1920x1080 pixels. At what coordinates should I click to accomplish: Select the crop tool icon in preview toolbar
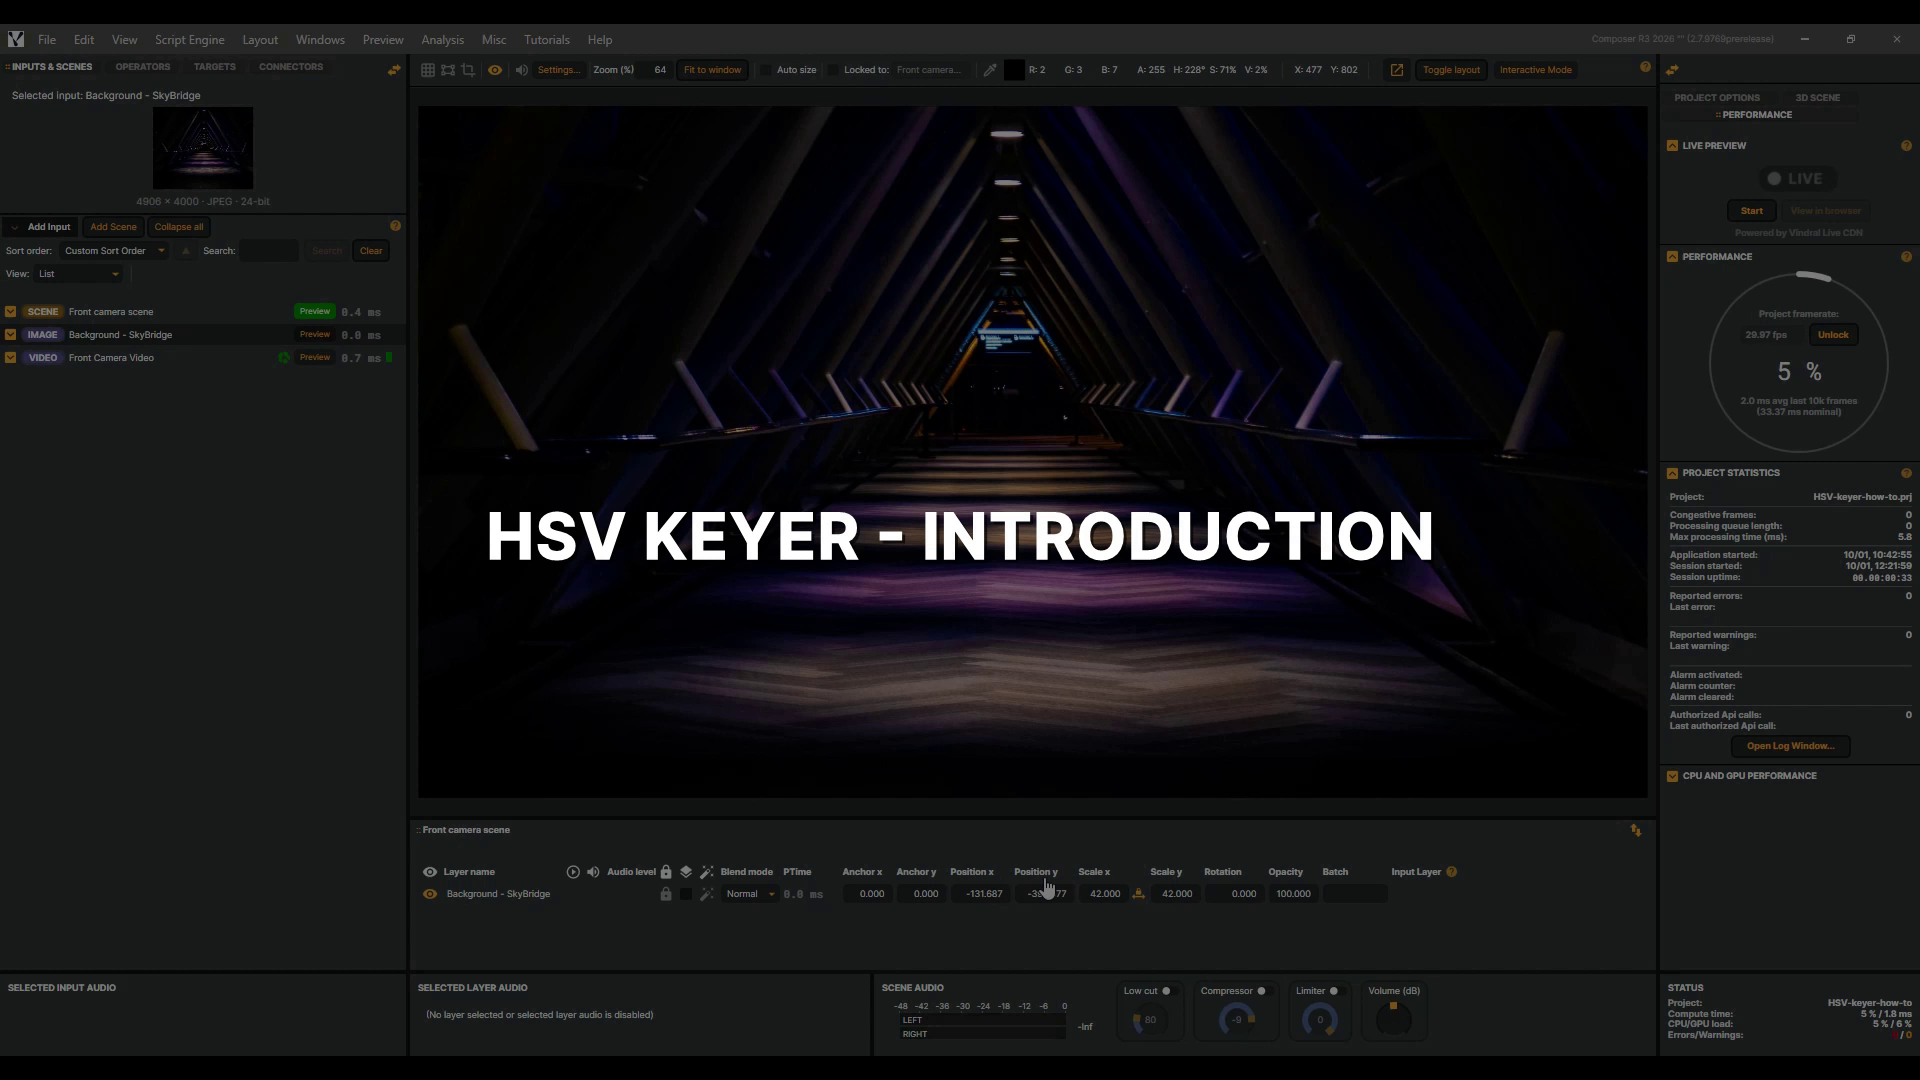point(468,70)
